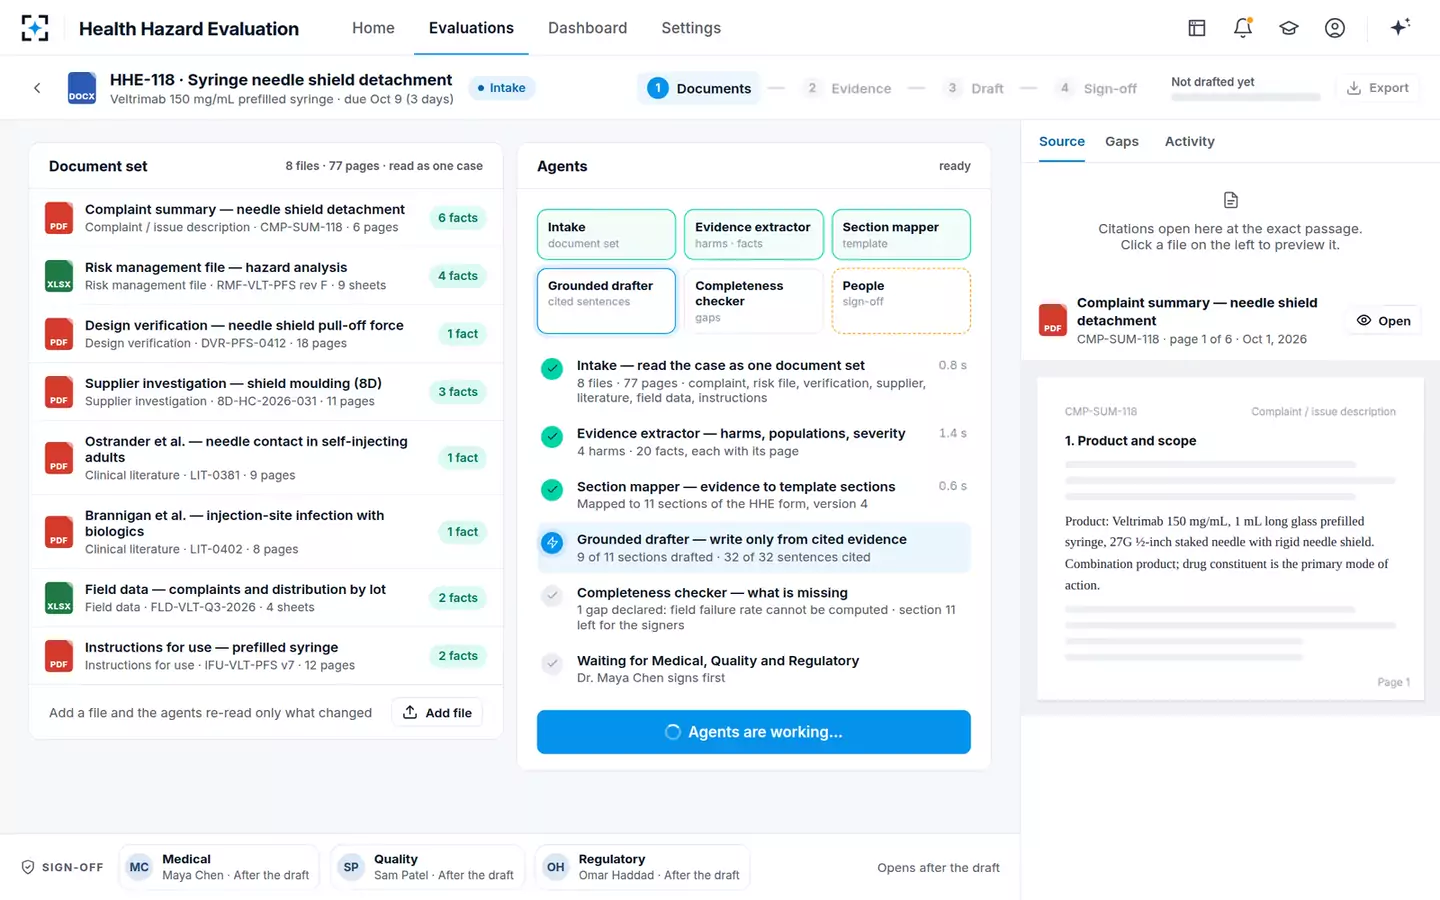Click the AI sparkle assistant icon

pyautogui.click(x=1400, y=27)
